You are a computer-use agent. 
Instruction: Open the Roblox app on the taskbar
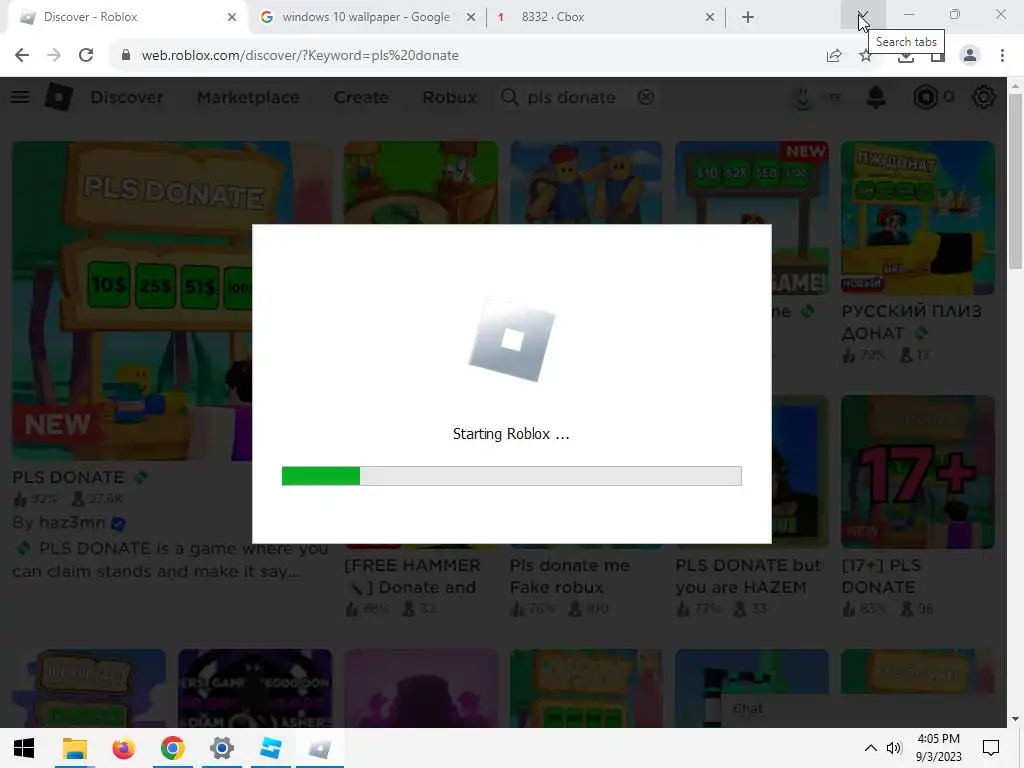319,748
